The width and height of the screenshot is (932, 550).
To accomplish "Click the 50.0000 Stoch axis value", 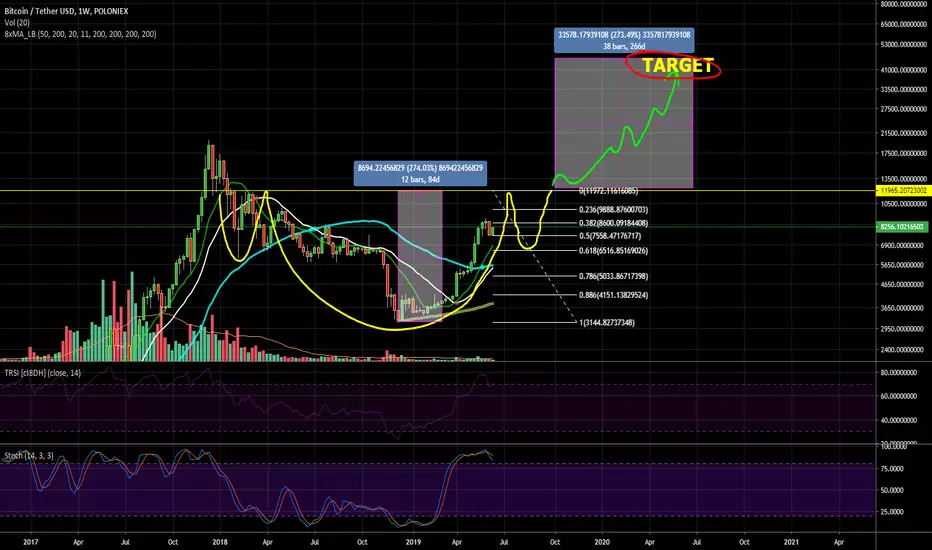I will coord(892,490).
